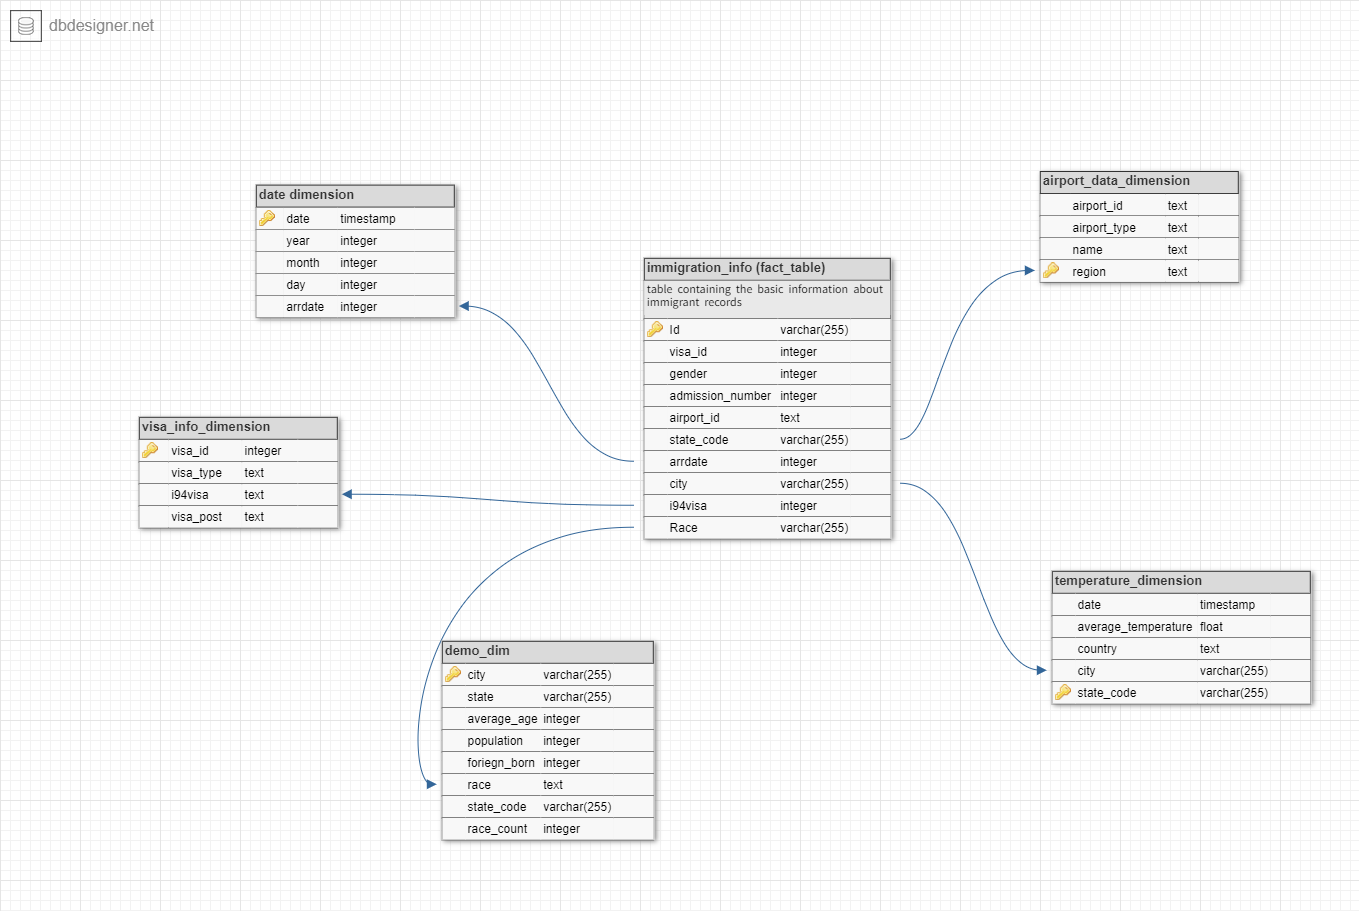Click arrowhead pointing at date dimension arrdate
1359x911 pixels.
coord(465,306)
